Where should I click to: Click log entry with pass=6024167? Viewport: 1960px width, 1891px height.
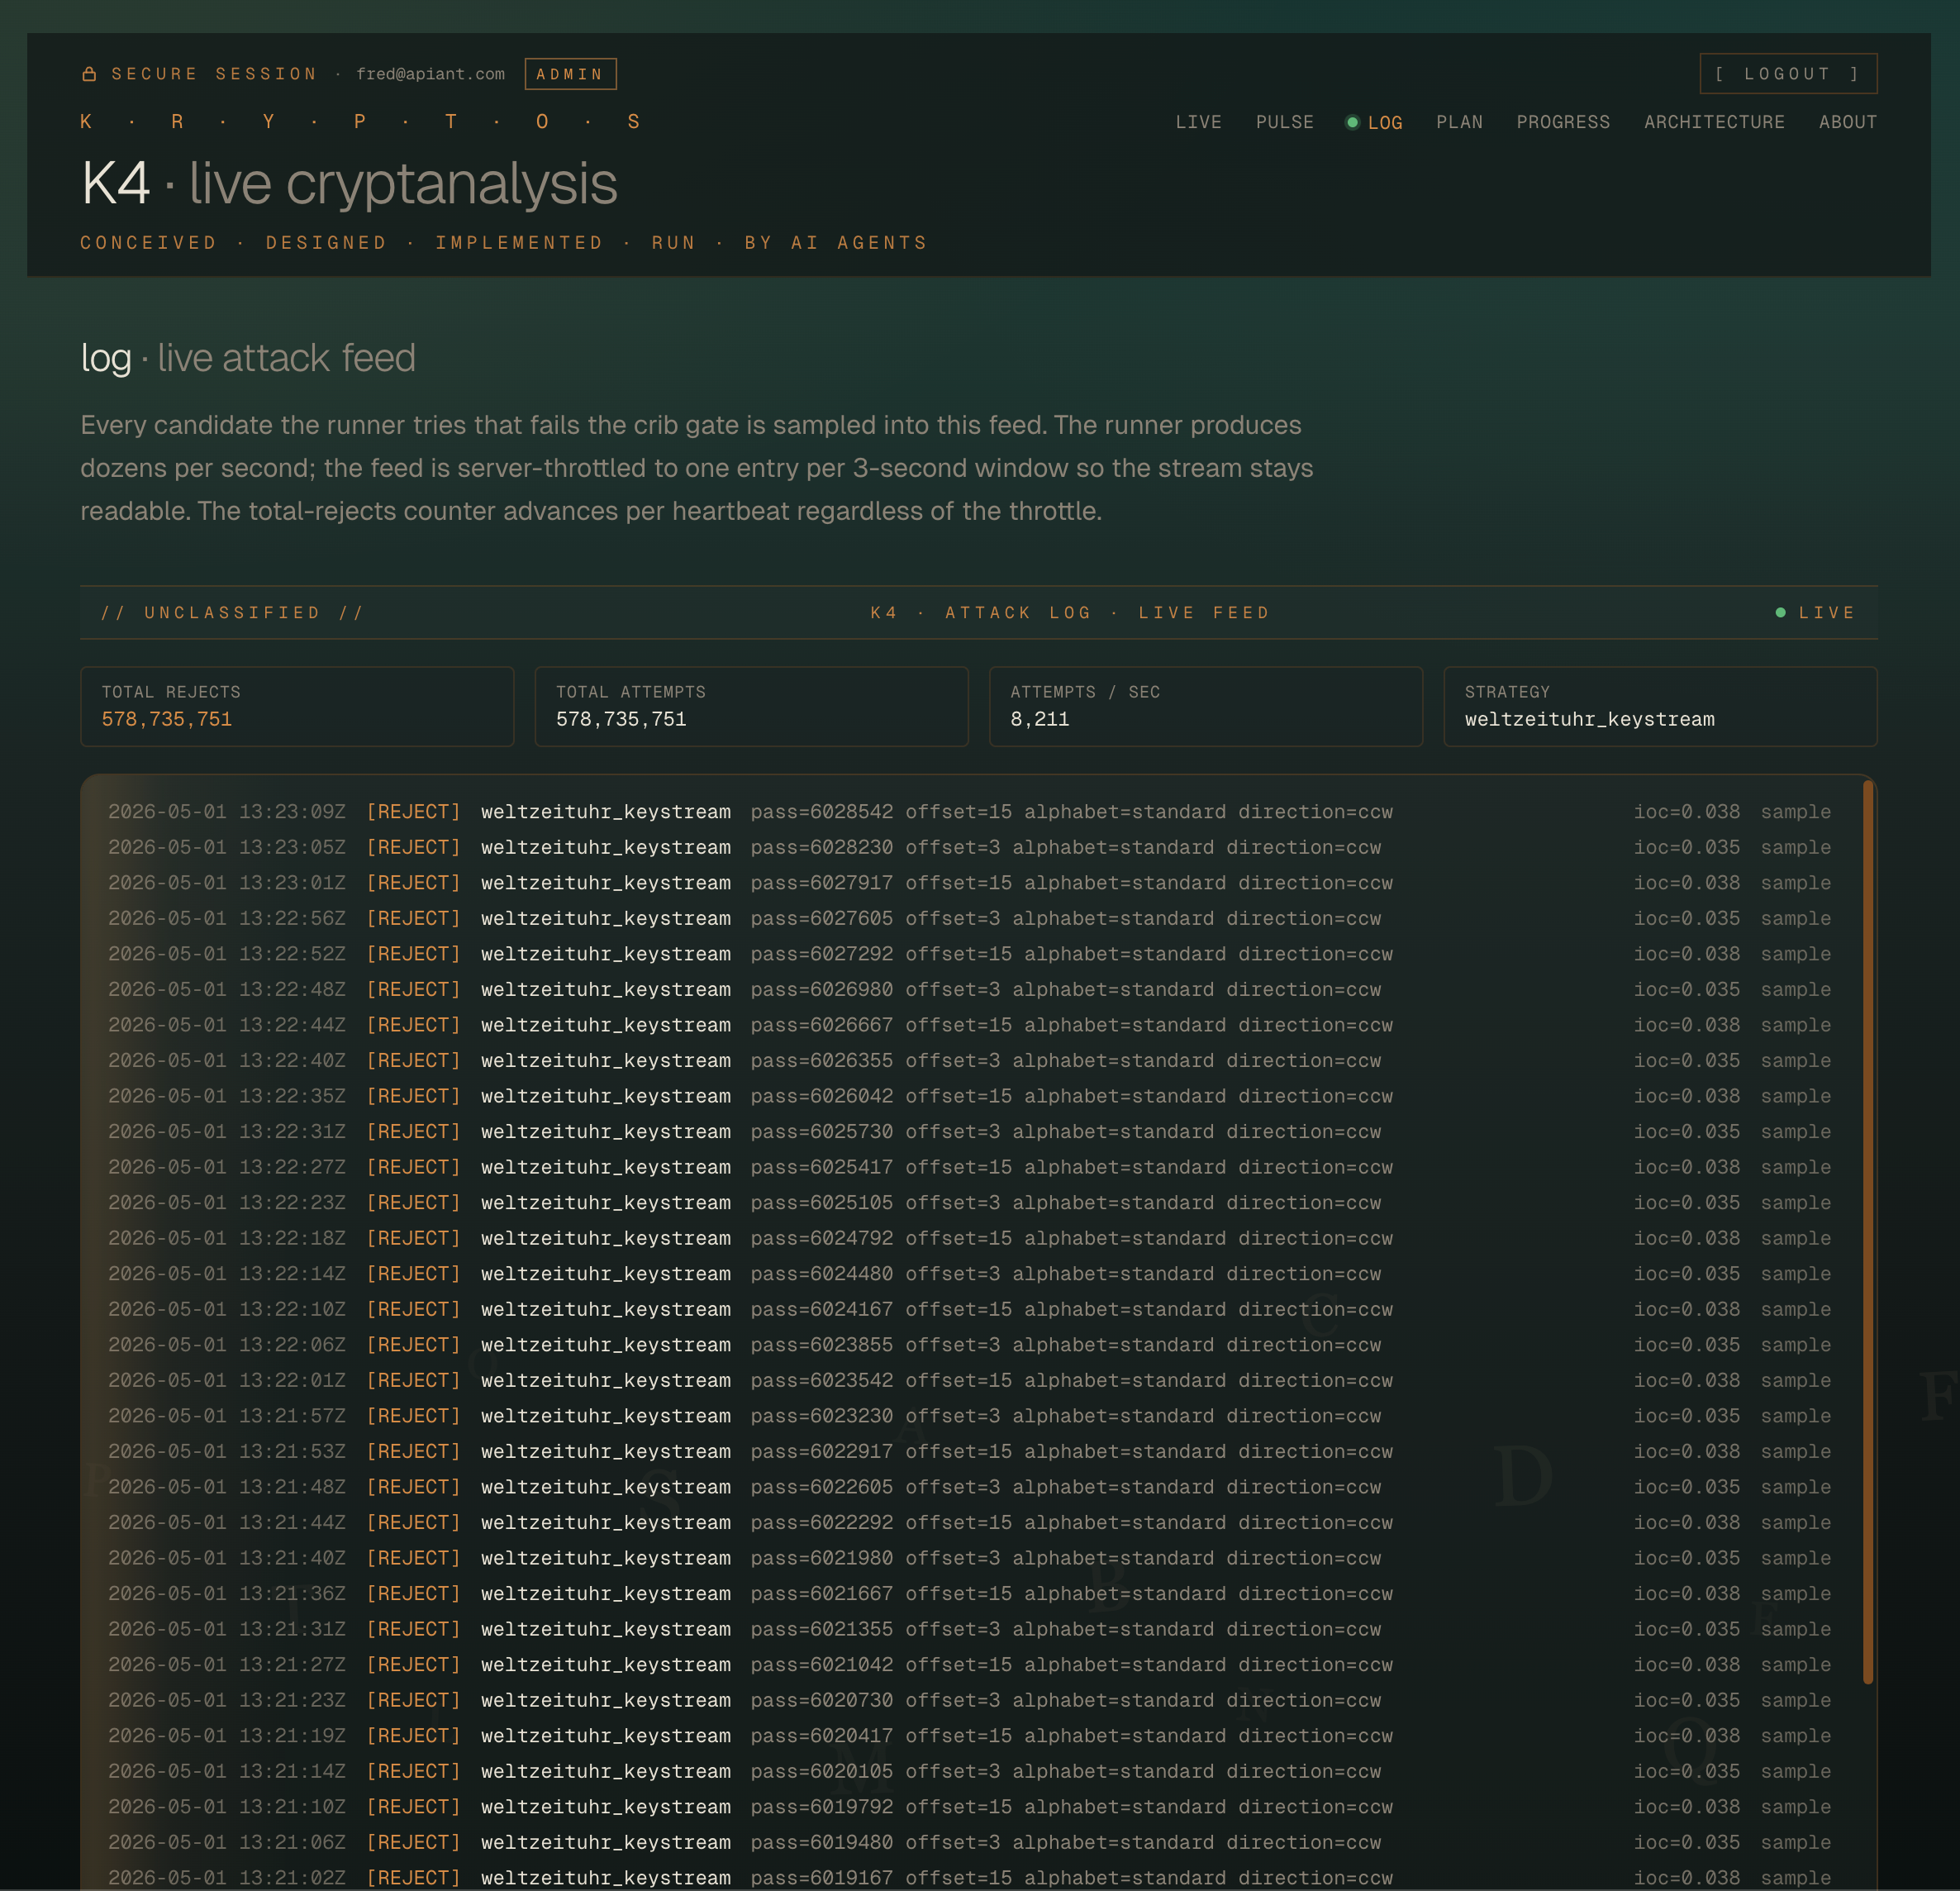click(x=969, y=1309)
